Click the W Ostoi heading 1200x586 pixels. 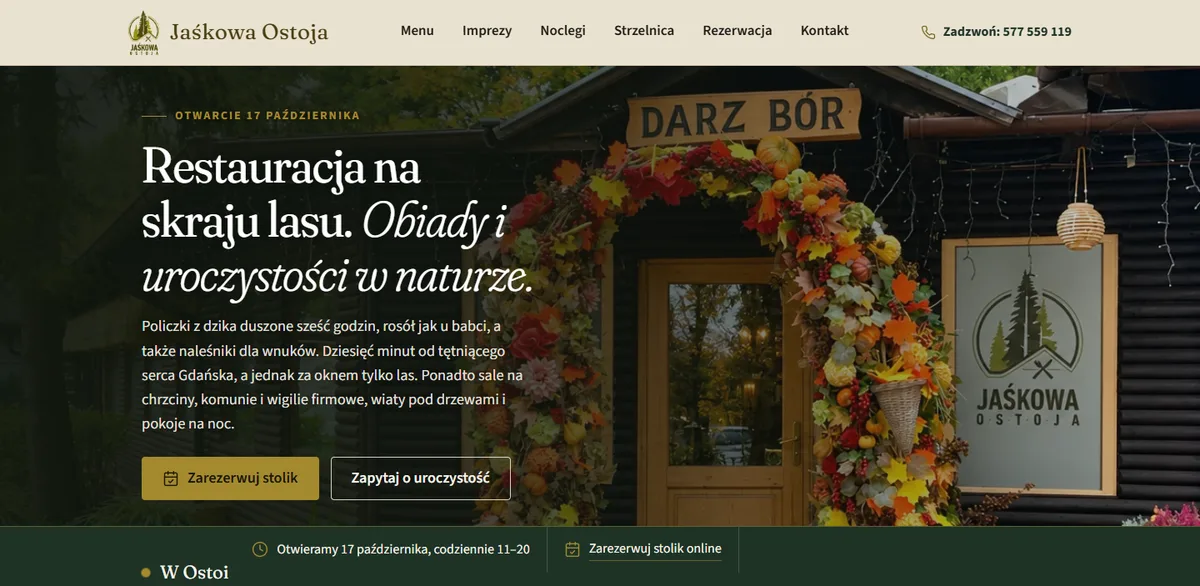(x=194, y=573)
